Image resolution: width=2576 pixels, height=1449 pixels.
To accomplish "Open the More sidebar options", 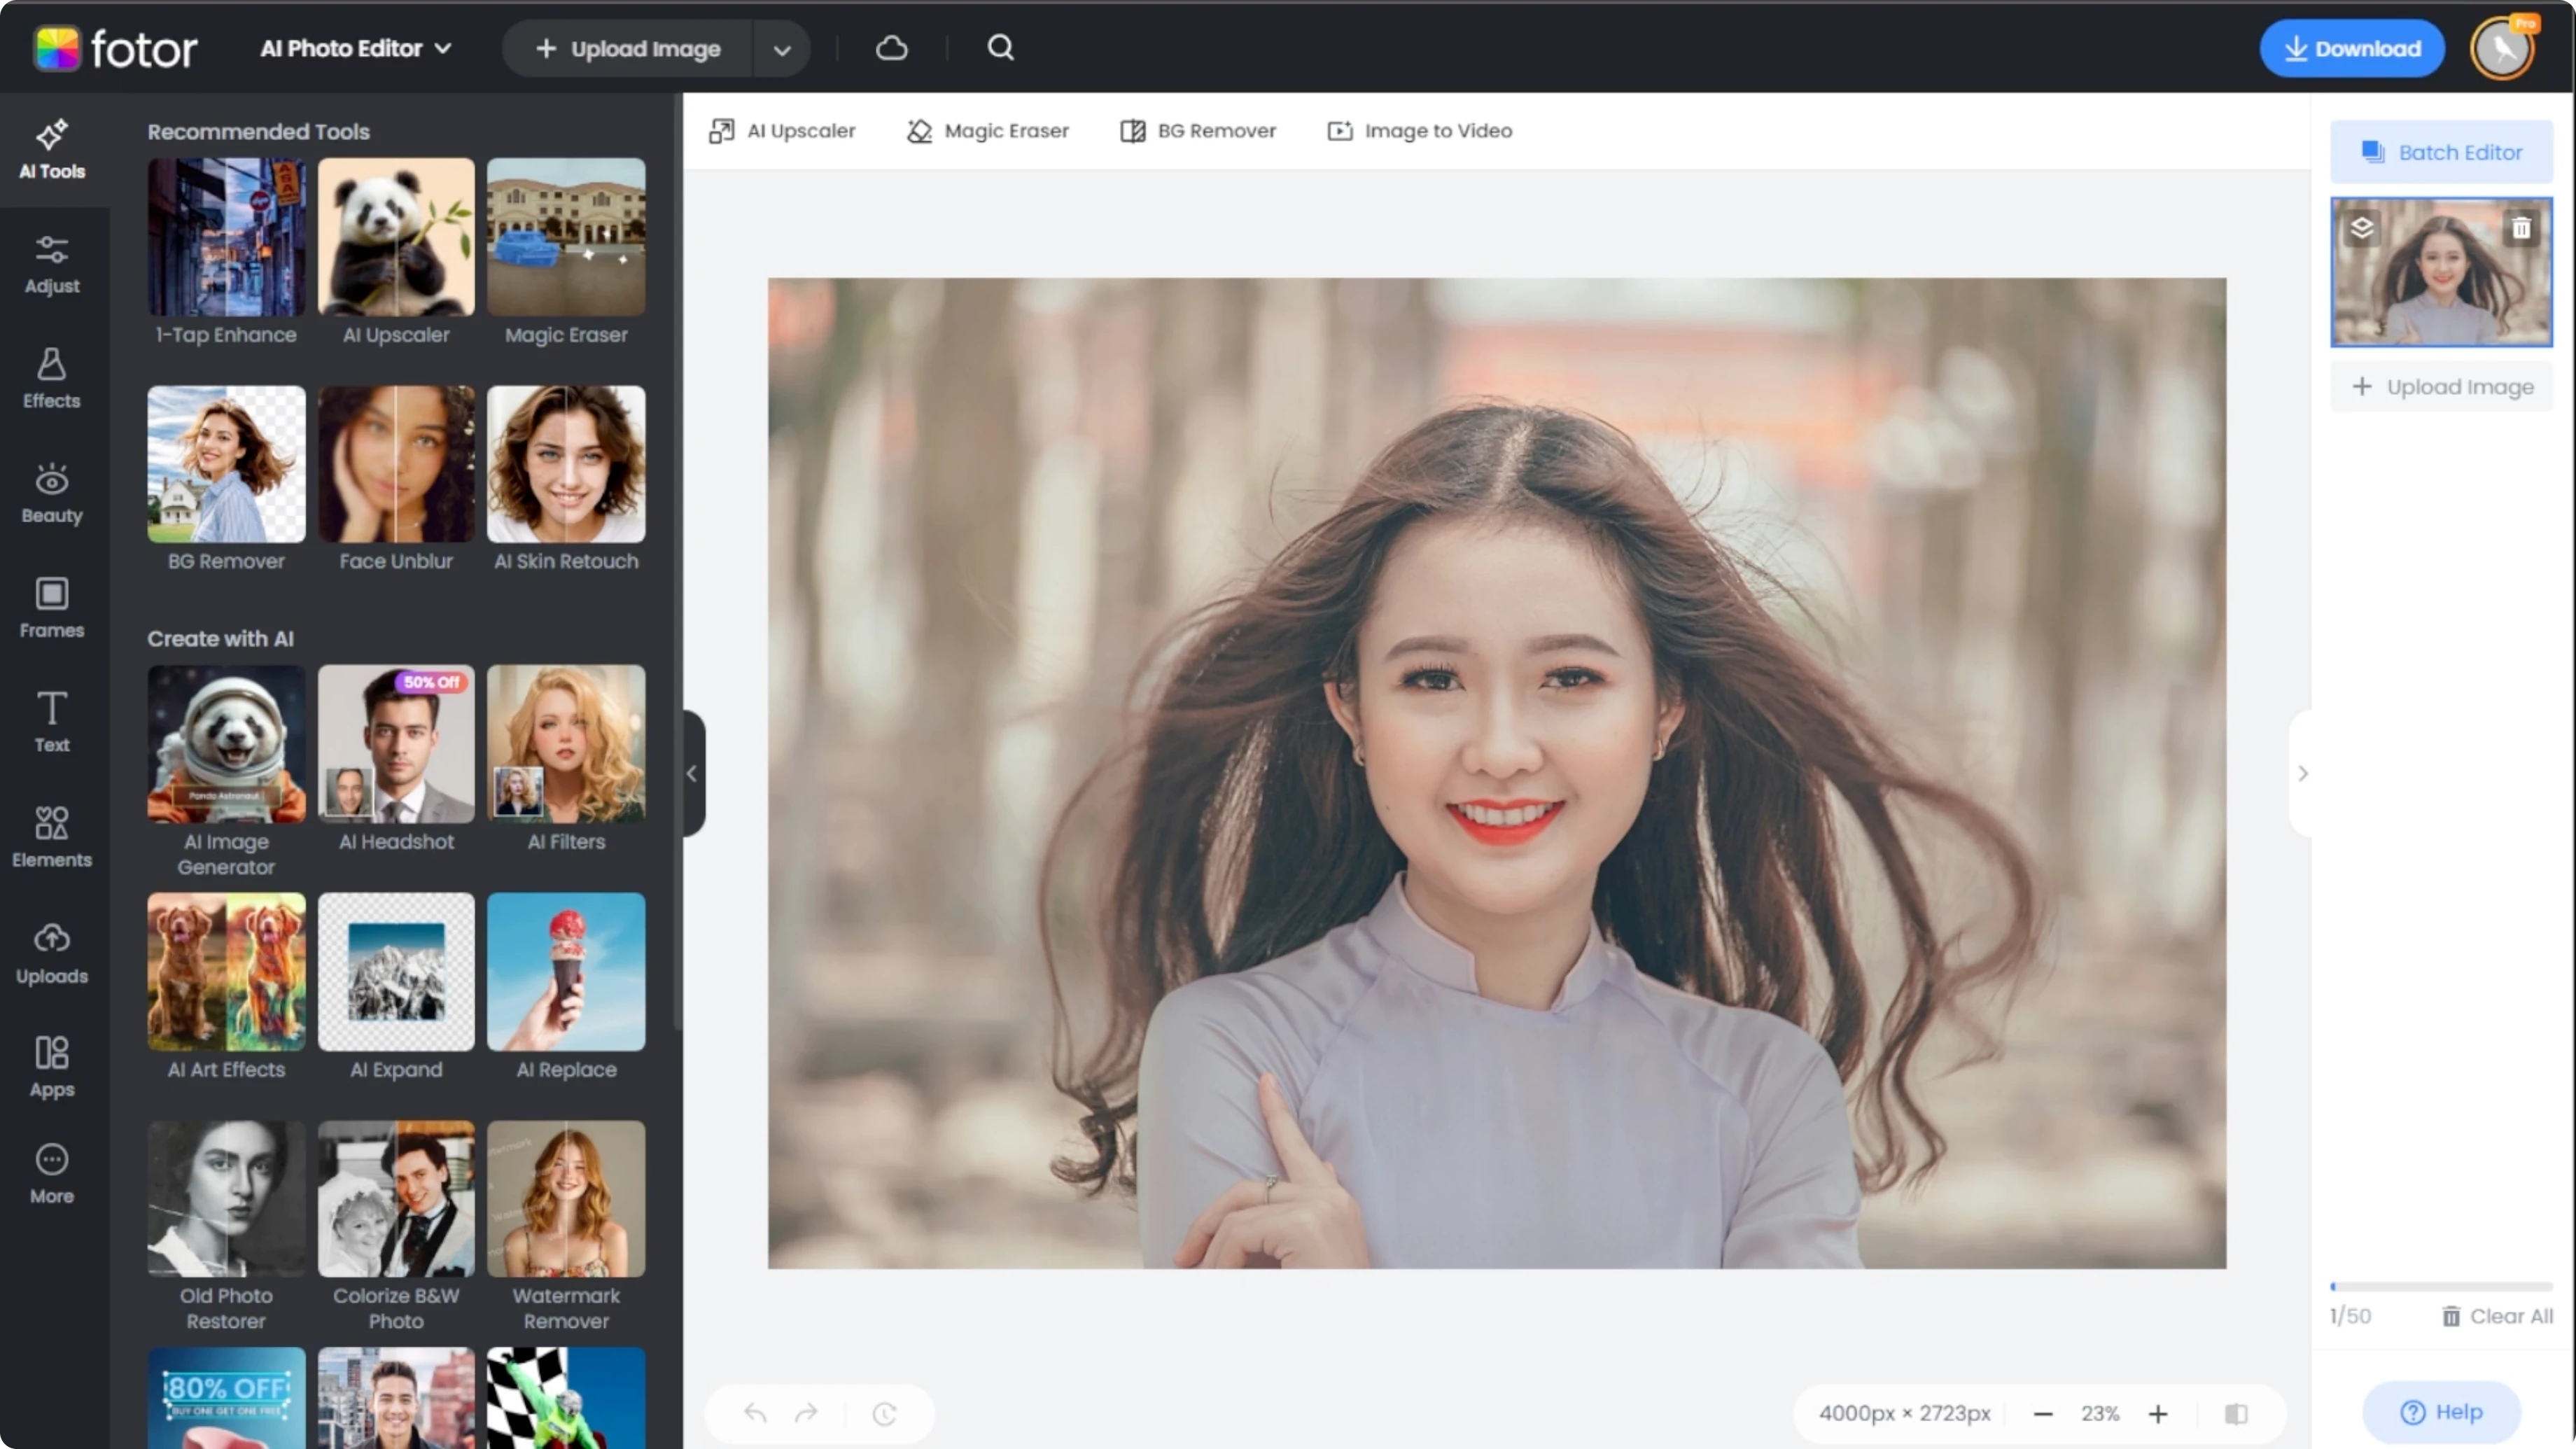I will pos(52,1175).
